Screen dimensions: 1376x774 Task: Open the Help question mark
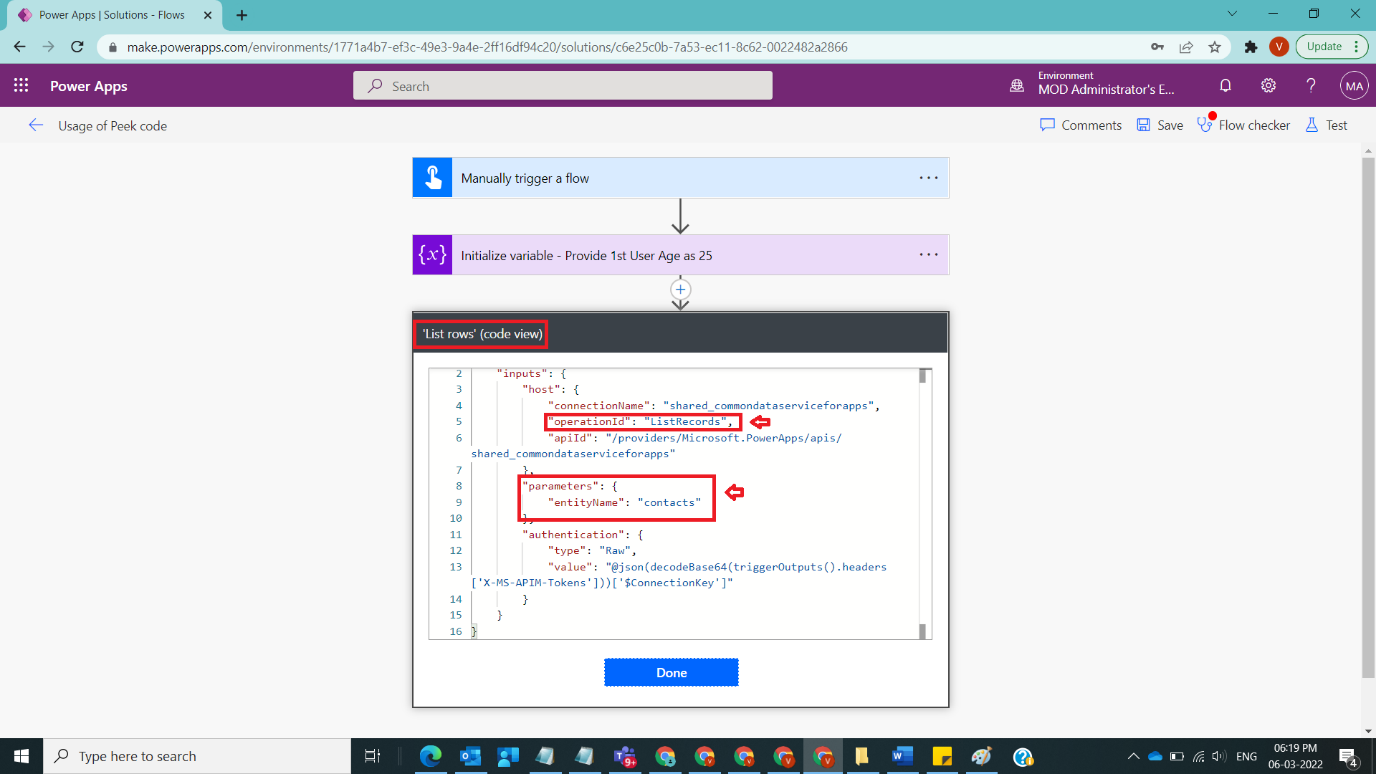(1311, 86)
